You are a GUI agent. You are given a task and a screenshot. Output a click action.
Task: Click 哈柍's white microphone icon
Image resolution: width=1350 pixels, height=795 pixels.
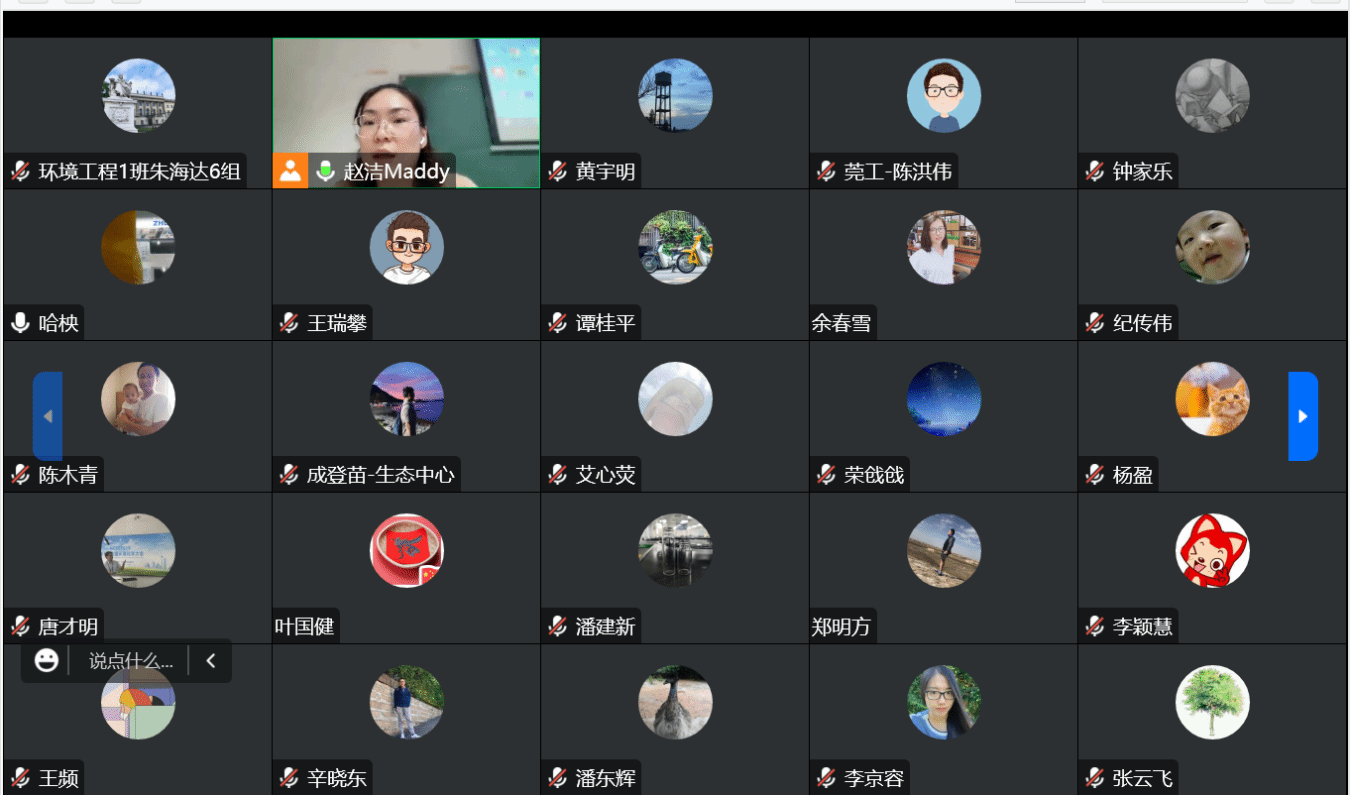pos(20,323)
